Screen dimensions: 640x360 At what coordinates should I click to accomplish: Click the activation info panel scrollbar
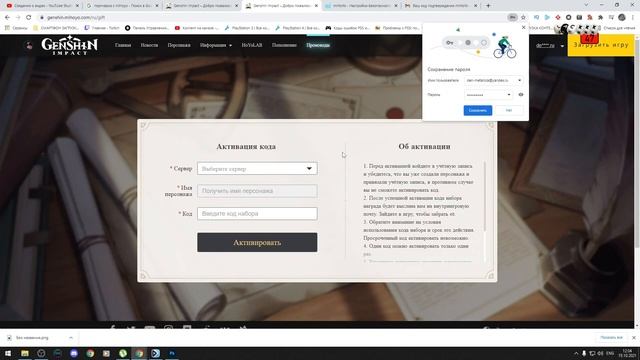pos(484,196)
